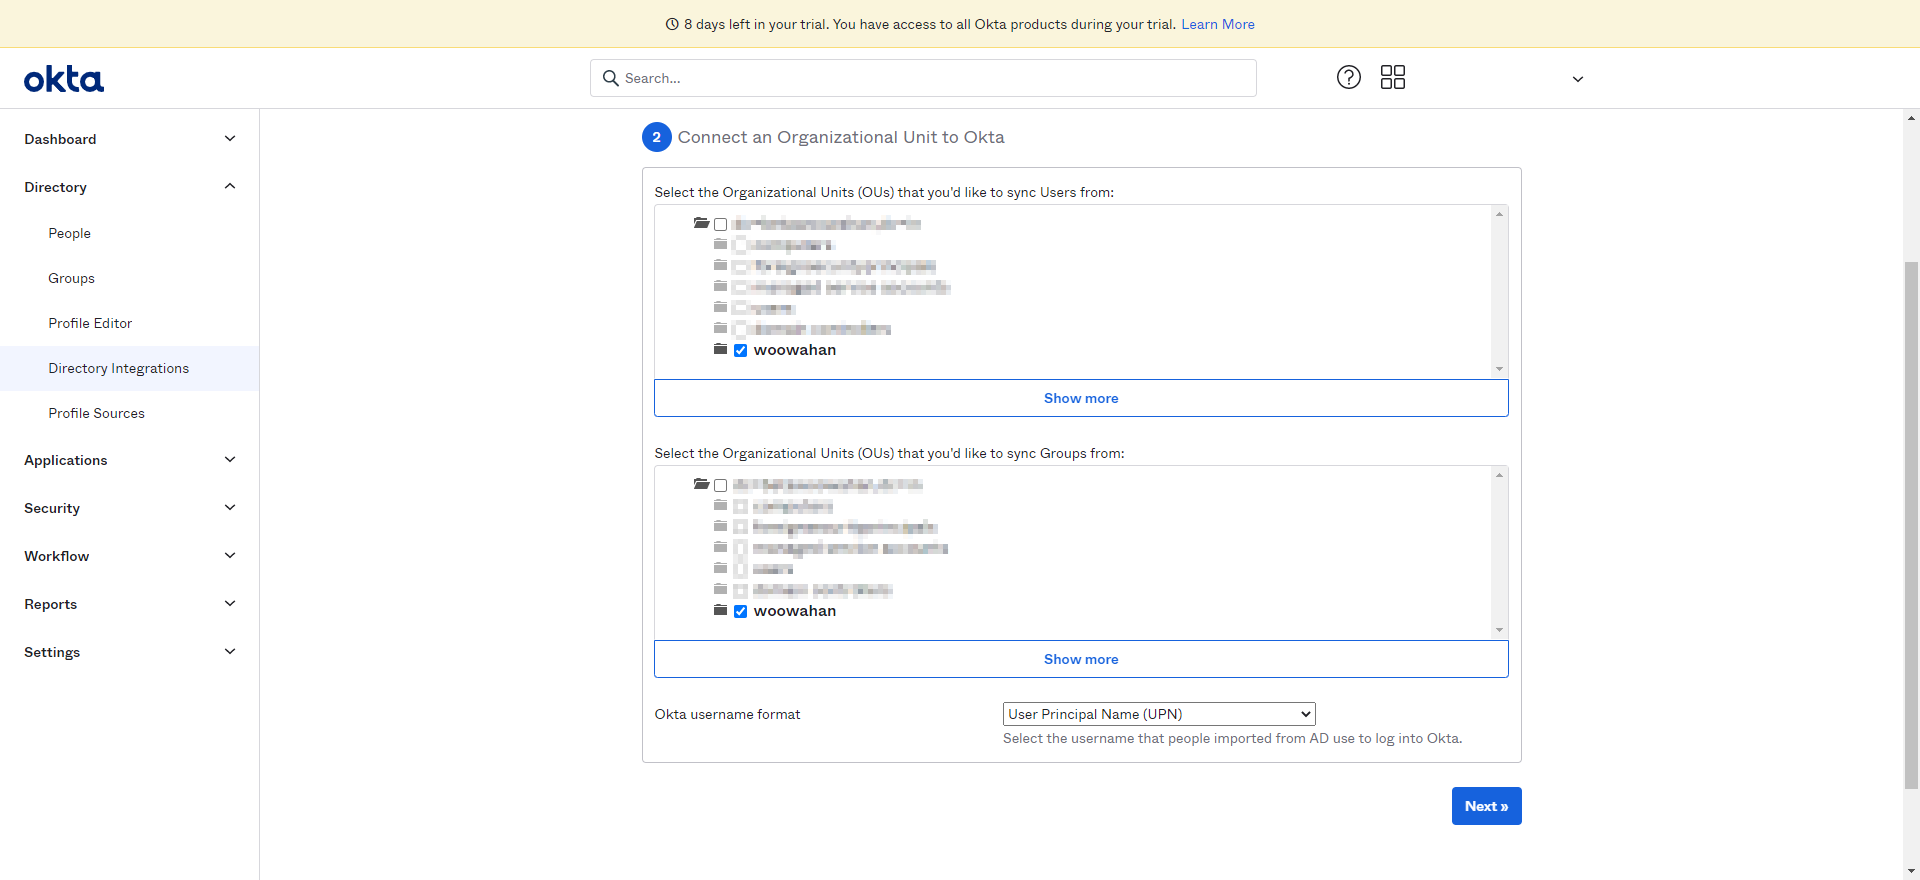The height and width of the screenshot is (880, 1920).
Task: Click Show more under Groups OU tree
Action: click(1081, 659)
